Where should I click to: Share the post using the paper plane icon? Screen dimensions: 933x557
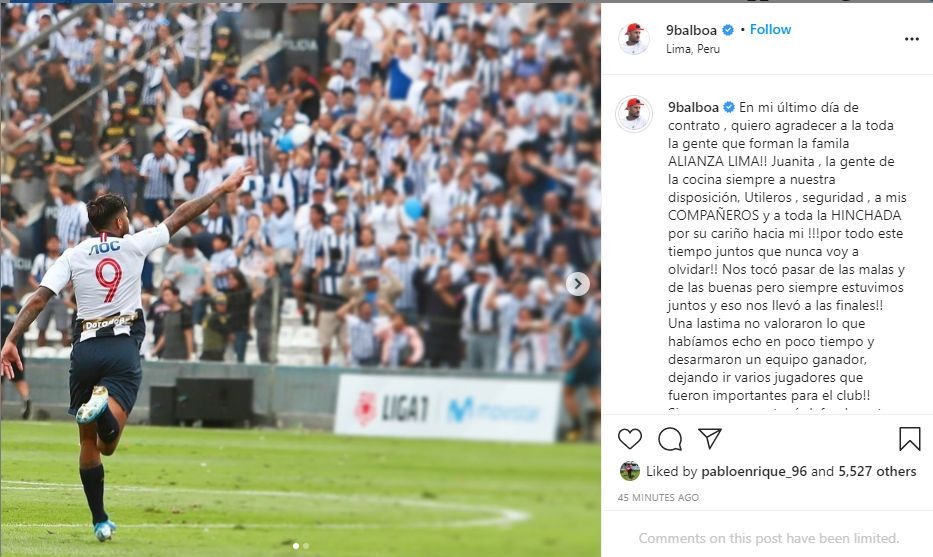click(x=710, y=439)
